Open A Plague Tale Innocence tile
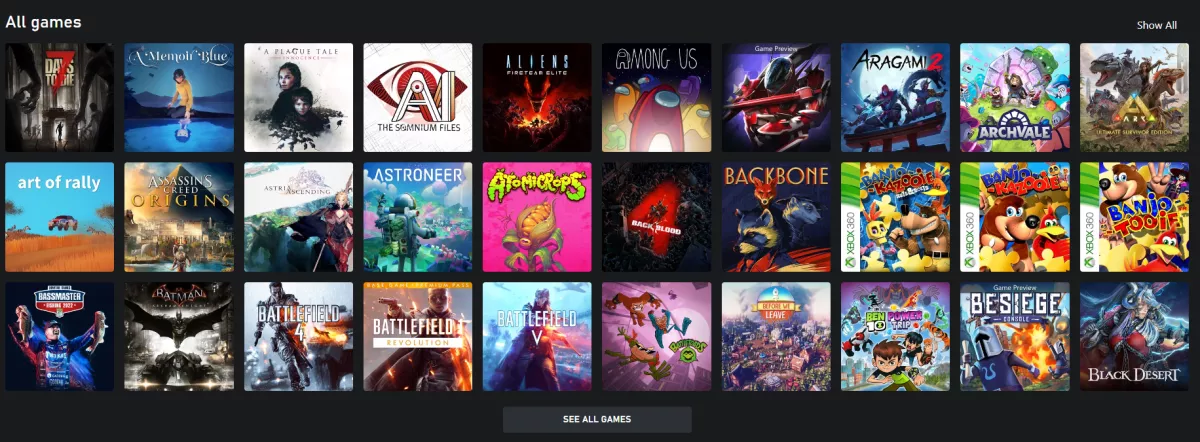Image resolution: width=1200 pixels, height=442 pixels. point(298,97)
